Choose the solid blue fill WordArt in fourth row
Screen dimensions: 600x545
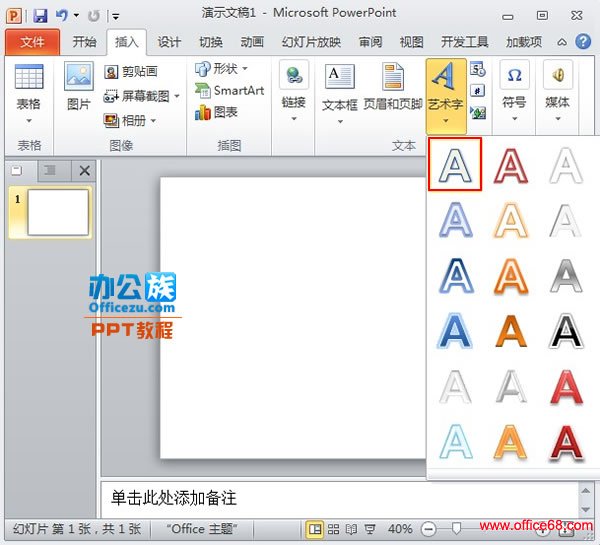455,331
